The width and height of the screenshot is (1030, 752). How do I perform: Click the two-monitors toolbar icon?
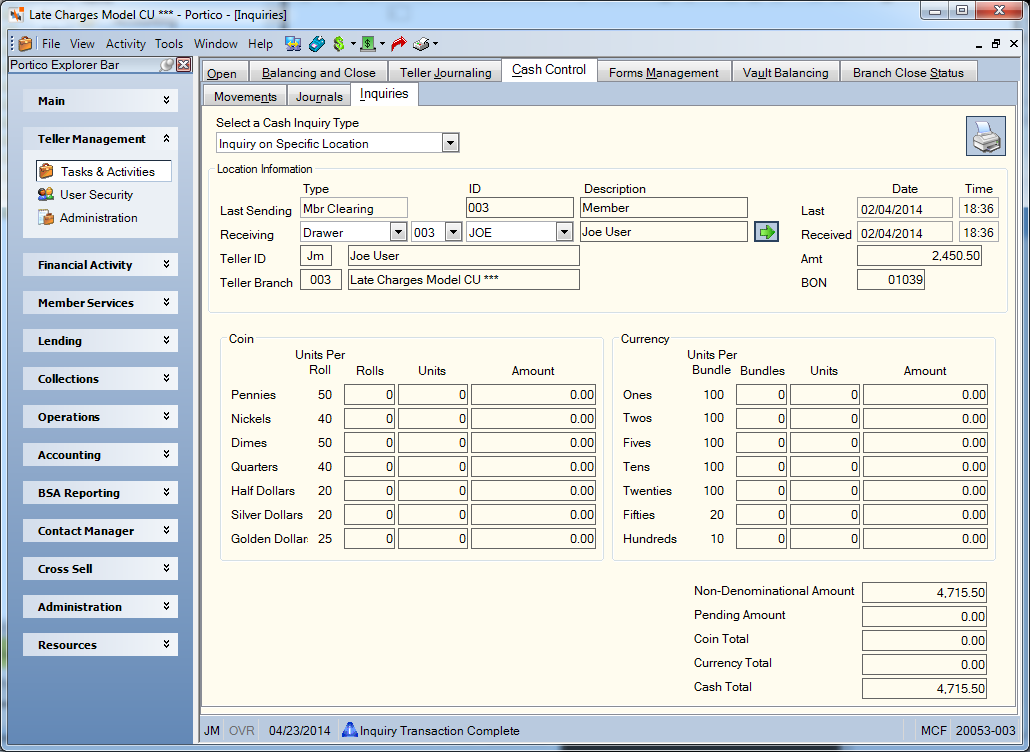[293, 44]
